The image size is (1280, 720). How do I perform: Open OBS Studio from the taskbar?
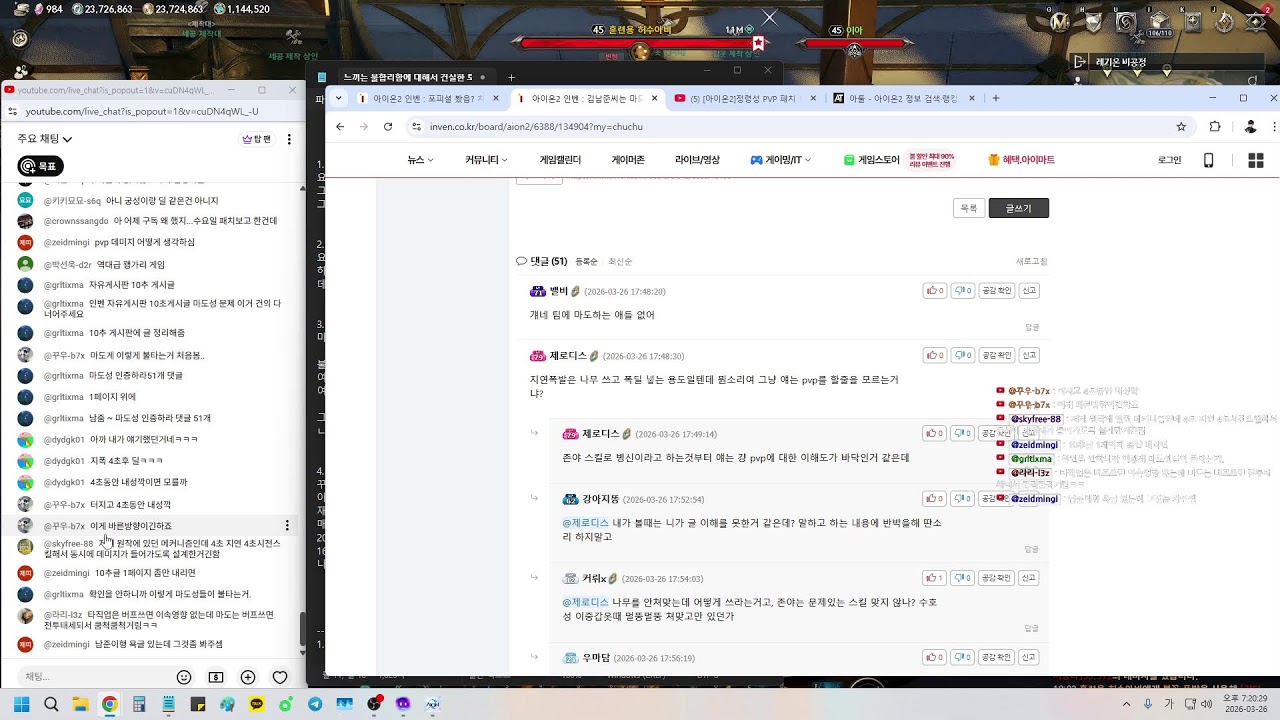point(374,704)
